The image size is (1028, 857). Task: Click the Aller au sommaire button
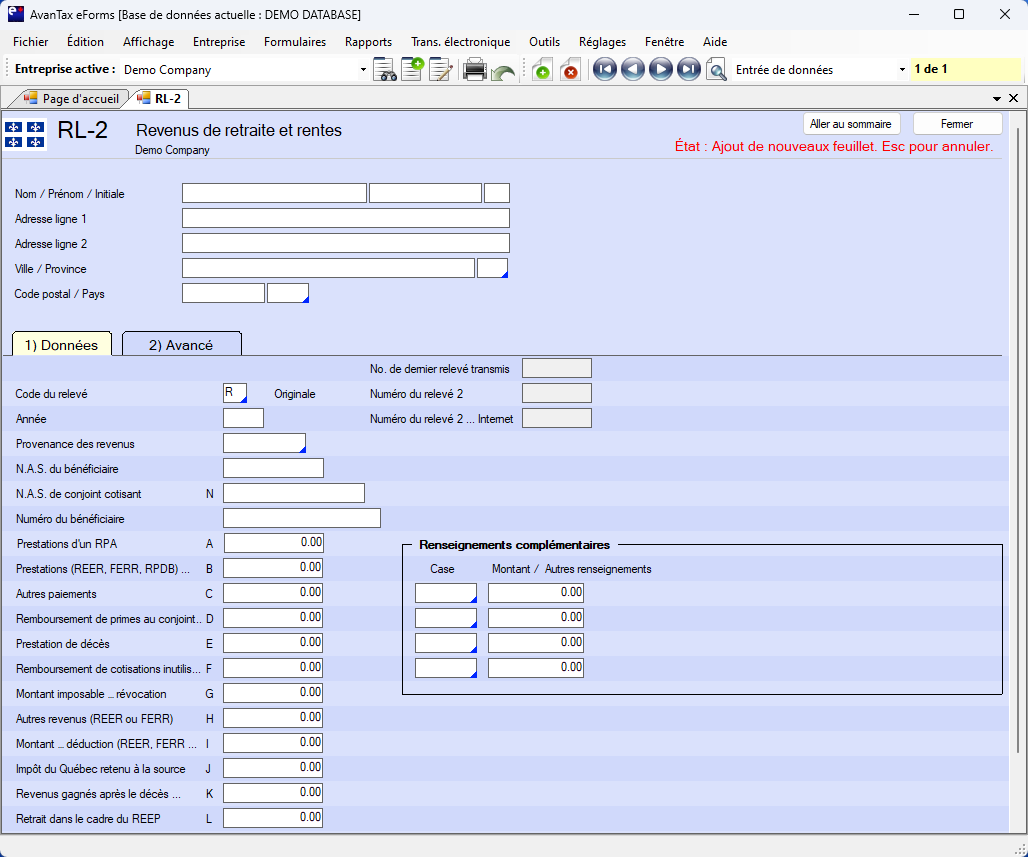[852, 124]
